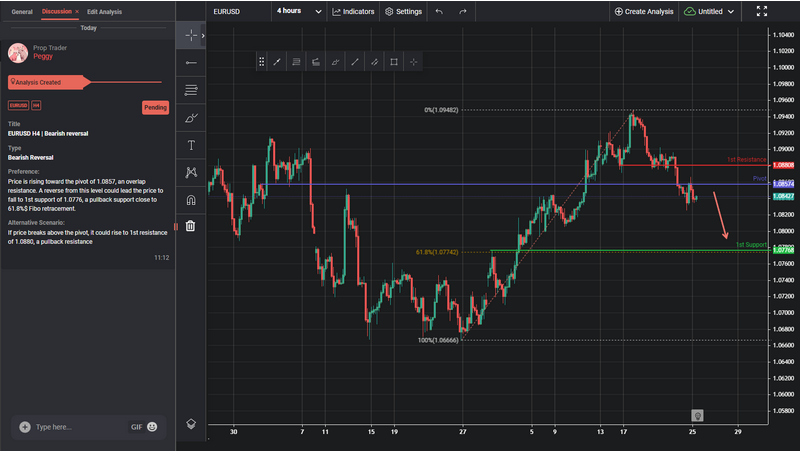Select the XABCD pattern tool
This screenshot has height=451, width=801.
pos(191,173)
